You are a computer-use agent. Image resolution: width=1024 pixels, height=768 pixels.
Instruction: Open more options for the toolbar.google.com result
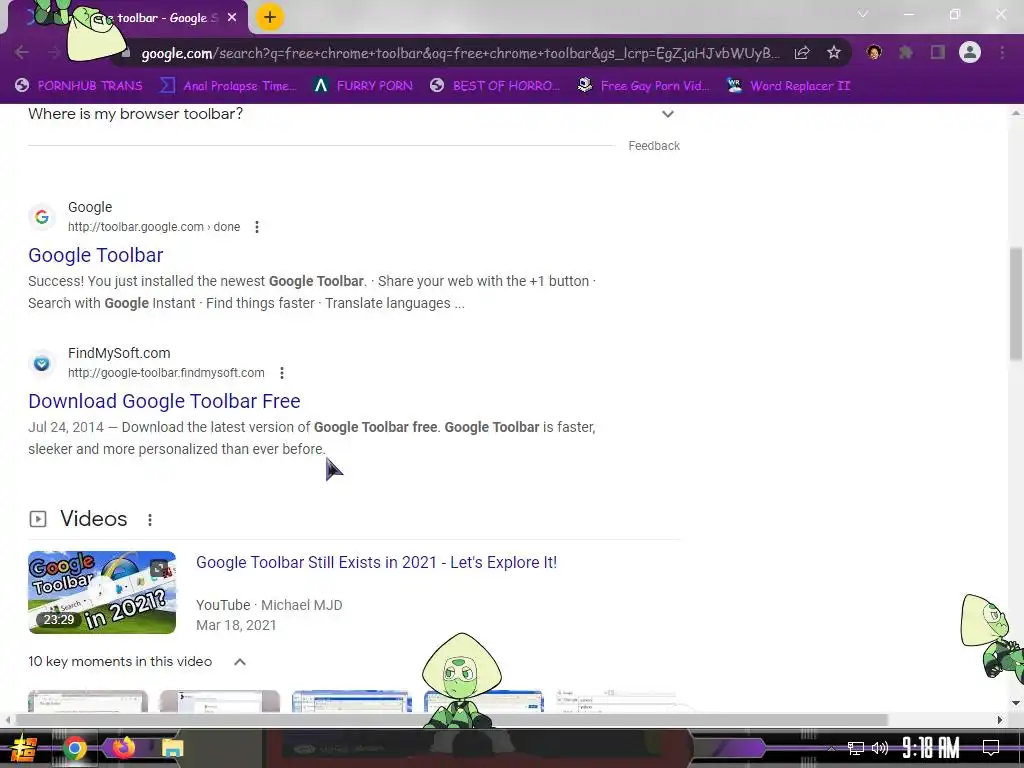point(257,227)
